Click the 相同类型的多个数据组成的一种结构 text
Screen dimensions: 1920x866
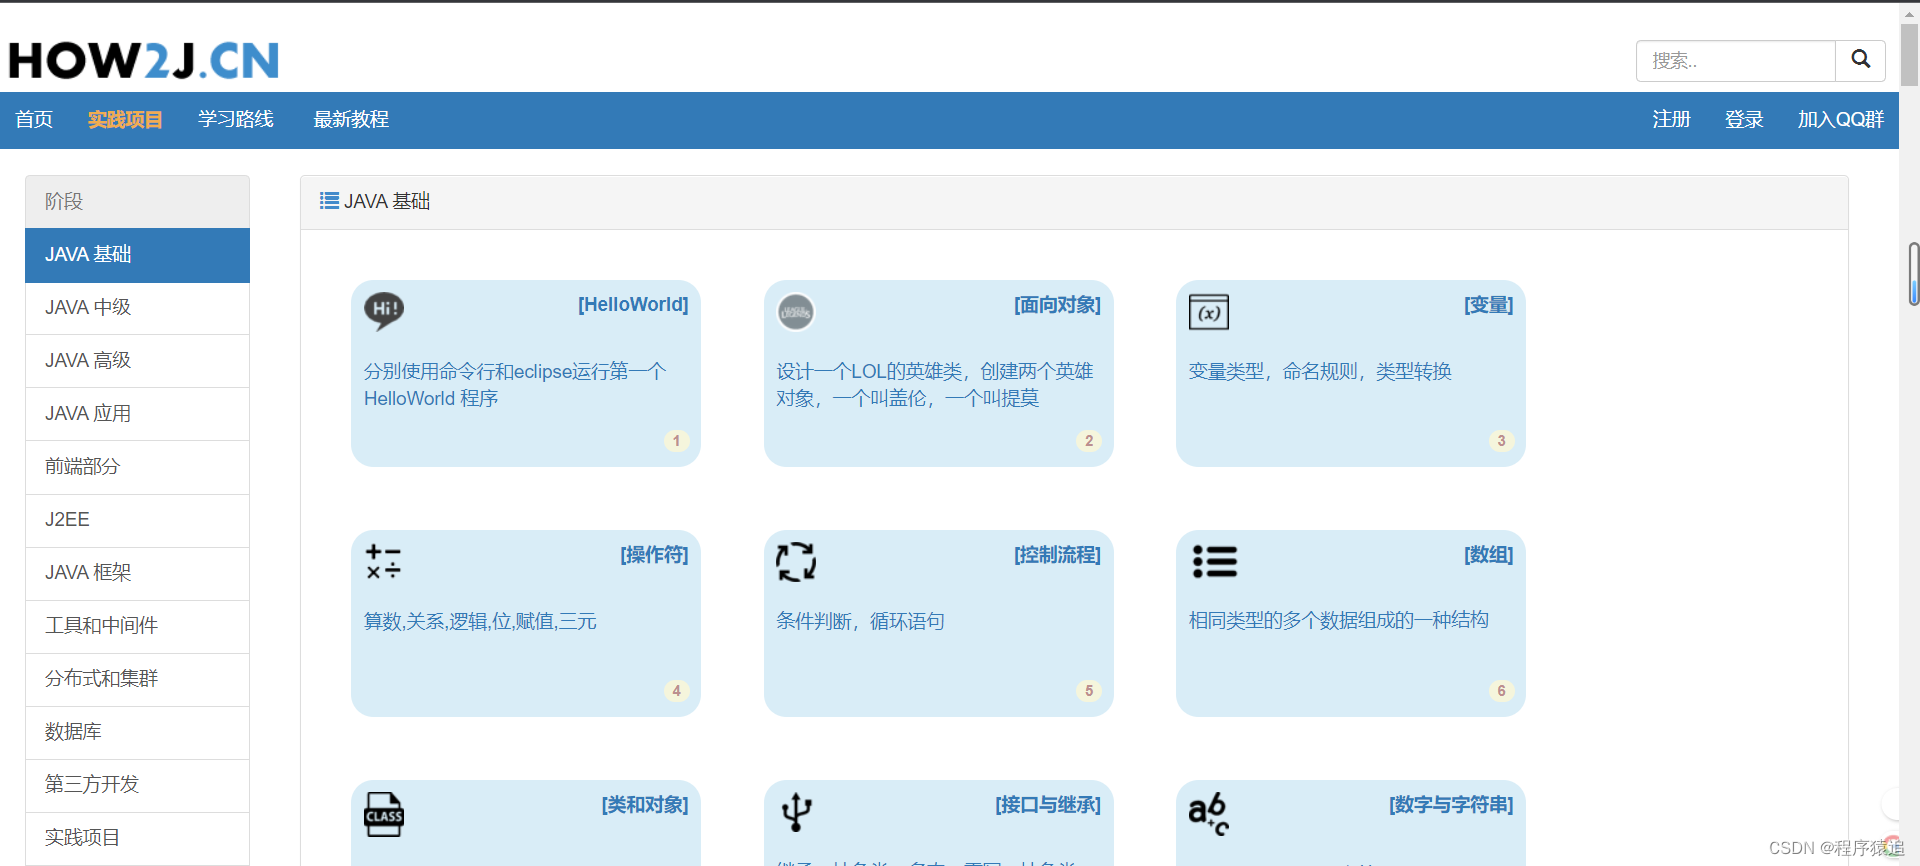pos(1338,621)
